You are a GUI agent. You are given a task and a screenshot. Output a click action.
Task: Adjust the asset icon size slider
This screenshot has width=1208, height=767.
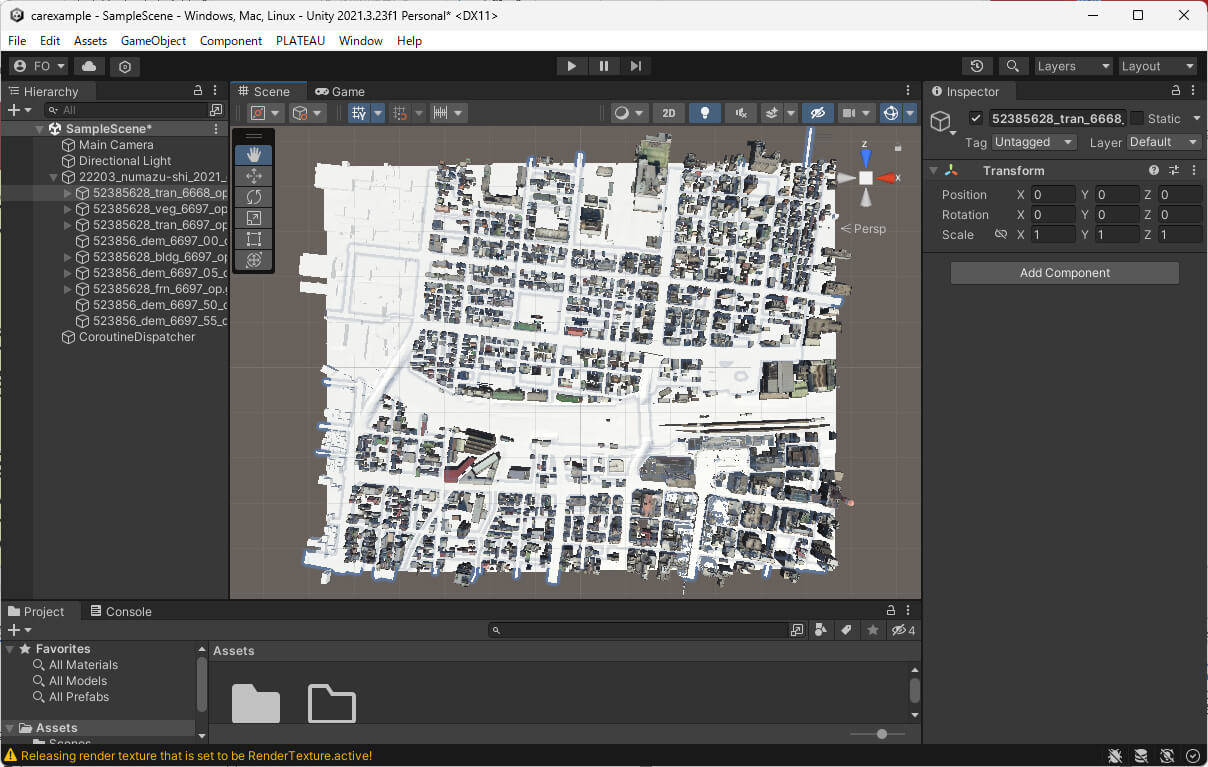tap(881, 734)
